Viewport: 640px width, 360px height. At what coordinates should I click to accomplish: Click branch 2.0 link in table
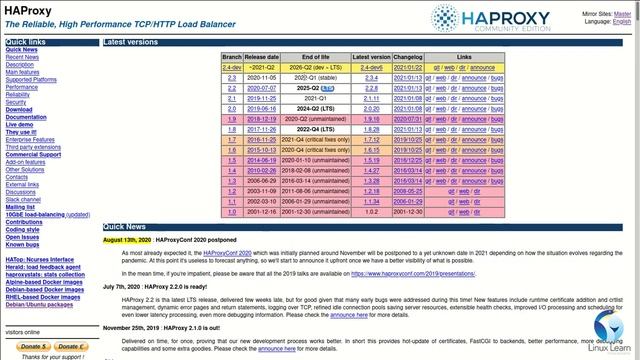(232, 109)
